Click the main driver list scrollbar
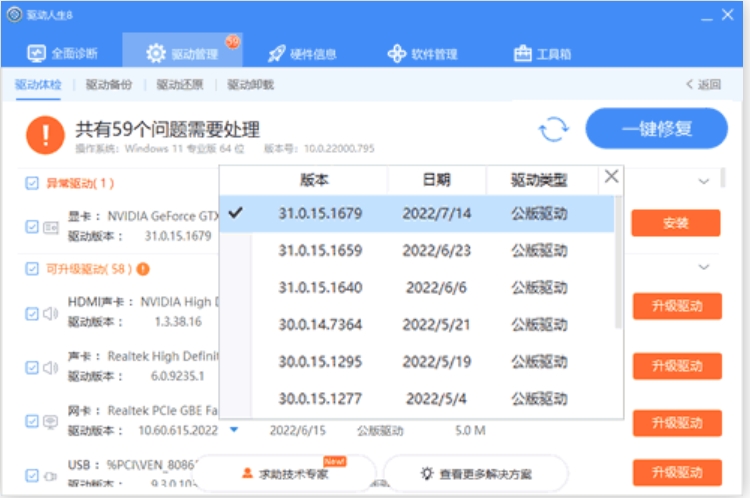Viewport: 750px width, 498px height. (723, 177)
